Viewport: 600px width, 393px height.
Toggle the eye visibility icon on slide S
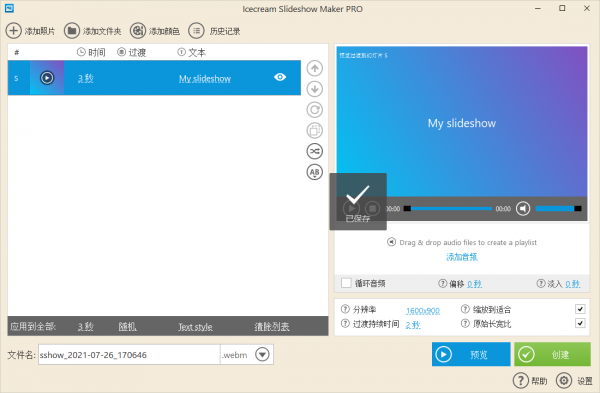280,77
